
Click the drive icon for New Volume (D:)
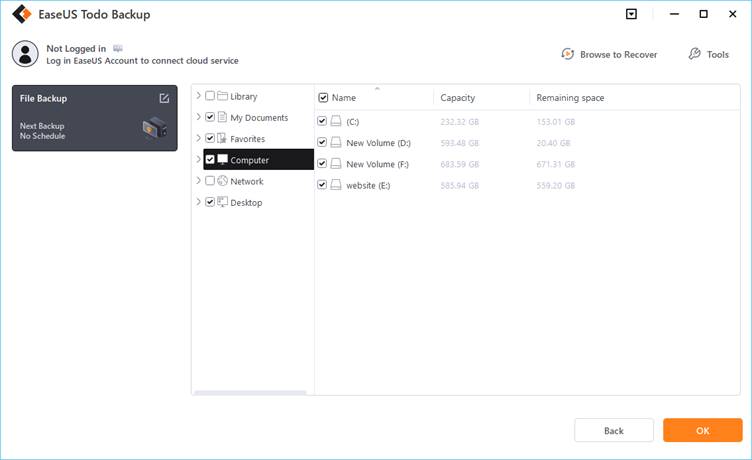click(336, 142)
